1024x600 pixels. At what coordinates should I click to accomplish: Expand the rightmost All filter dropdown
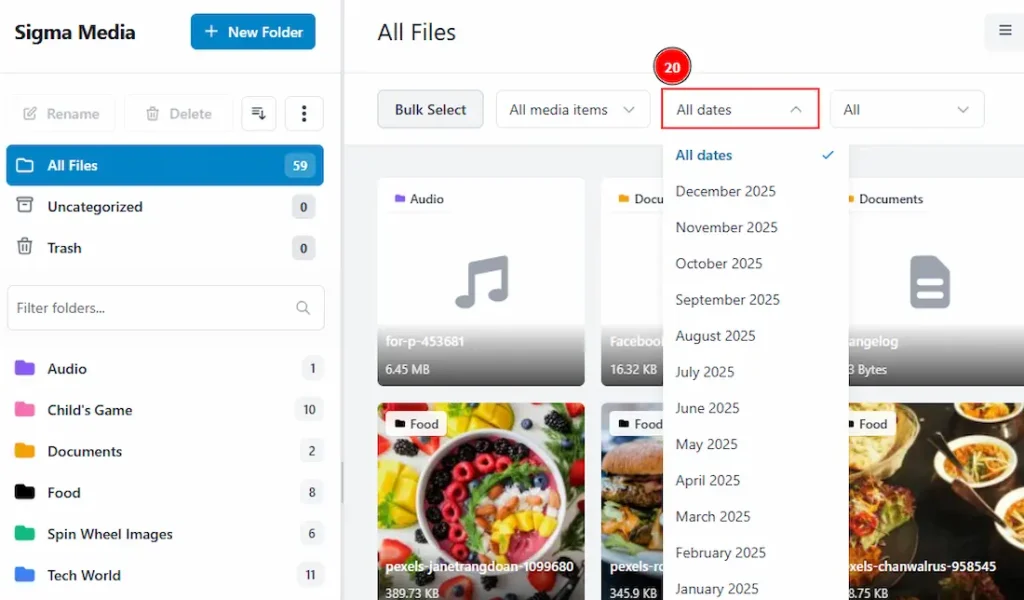coord(906,109)
